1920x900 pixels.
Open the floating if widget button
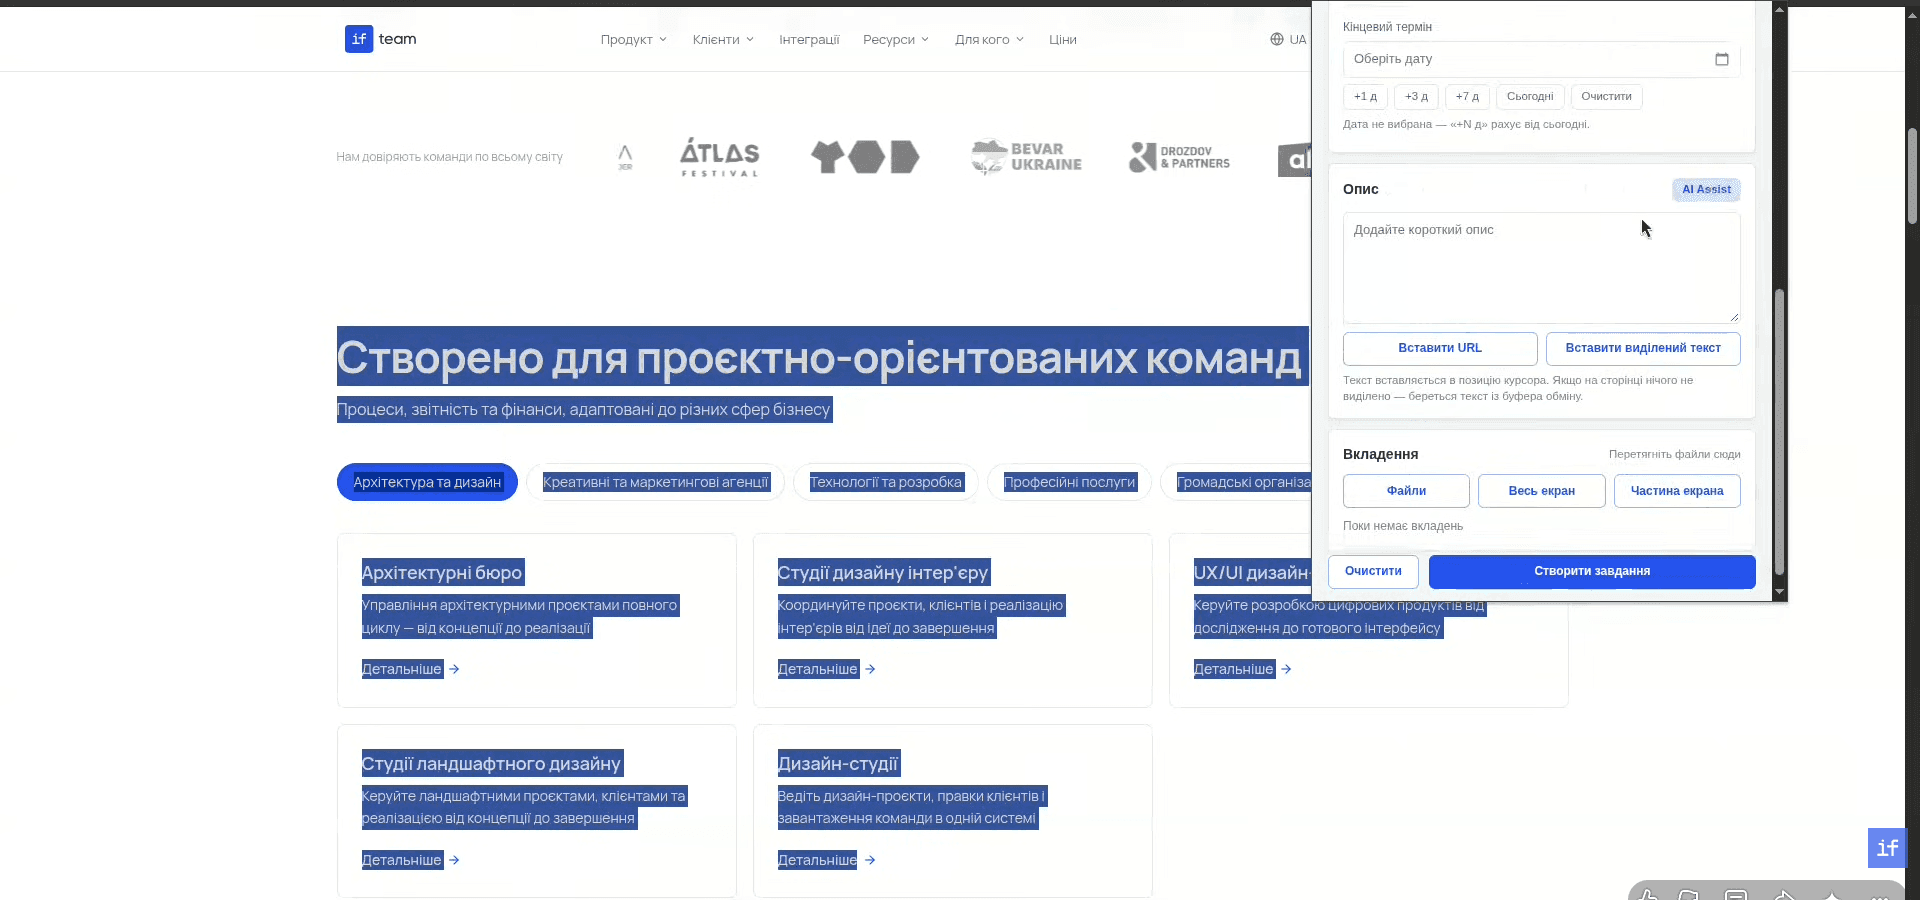(x=1887, y=848)
